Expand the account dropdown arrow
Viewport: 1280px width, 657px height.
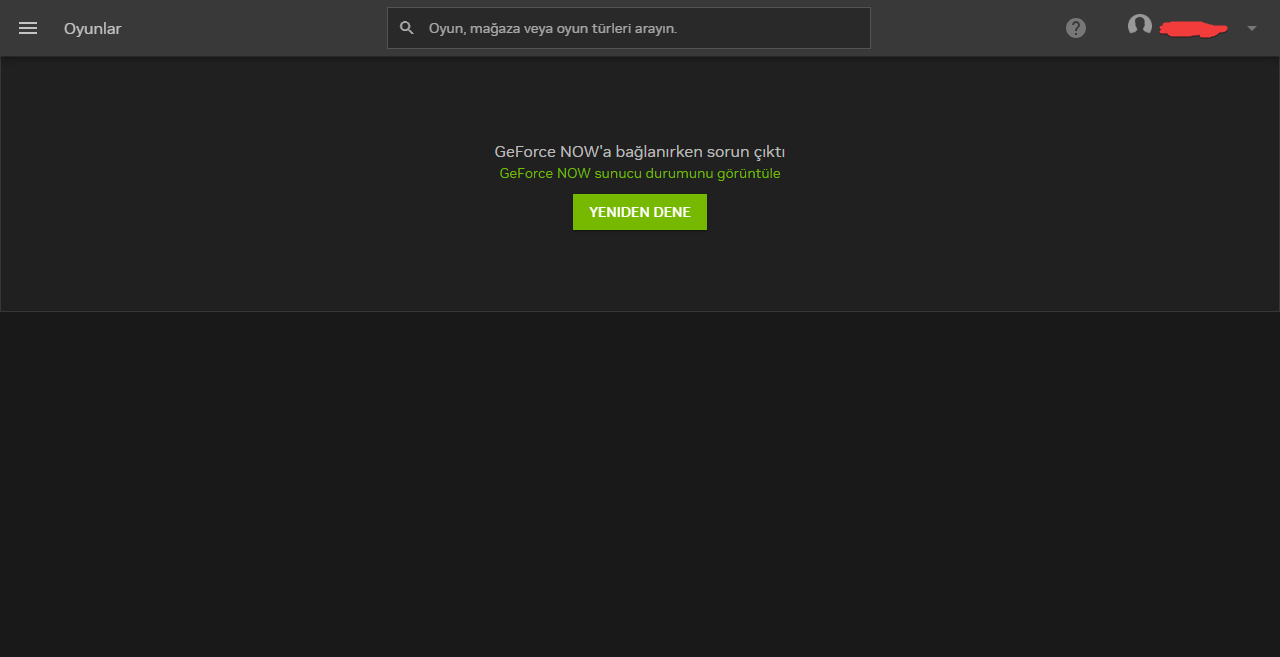(x=1252, y=28)
